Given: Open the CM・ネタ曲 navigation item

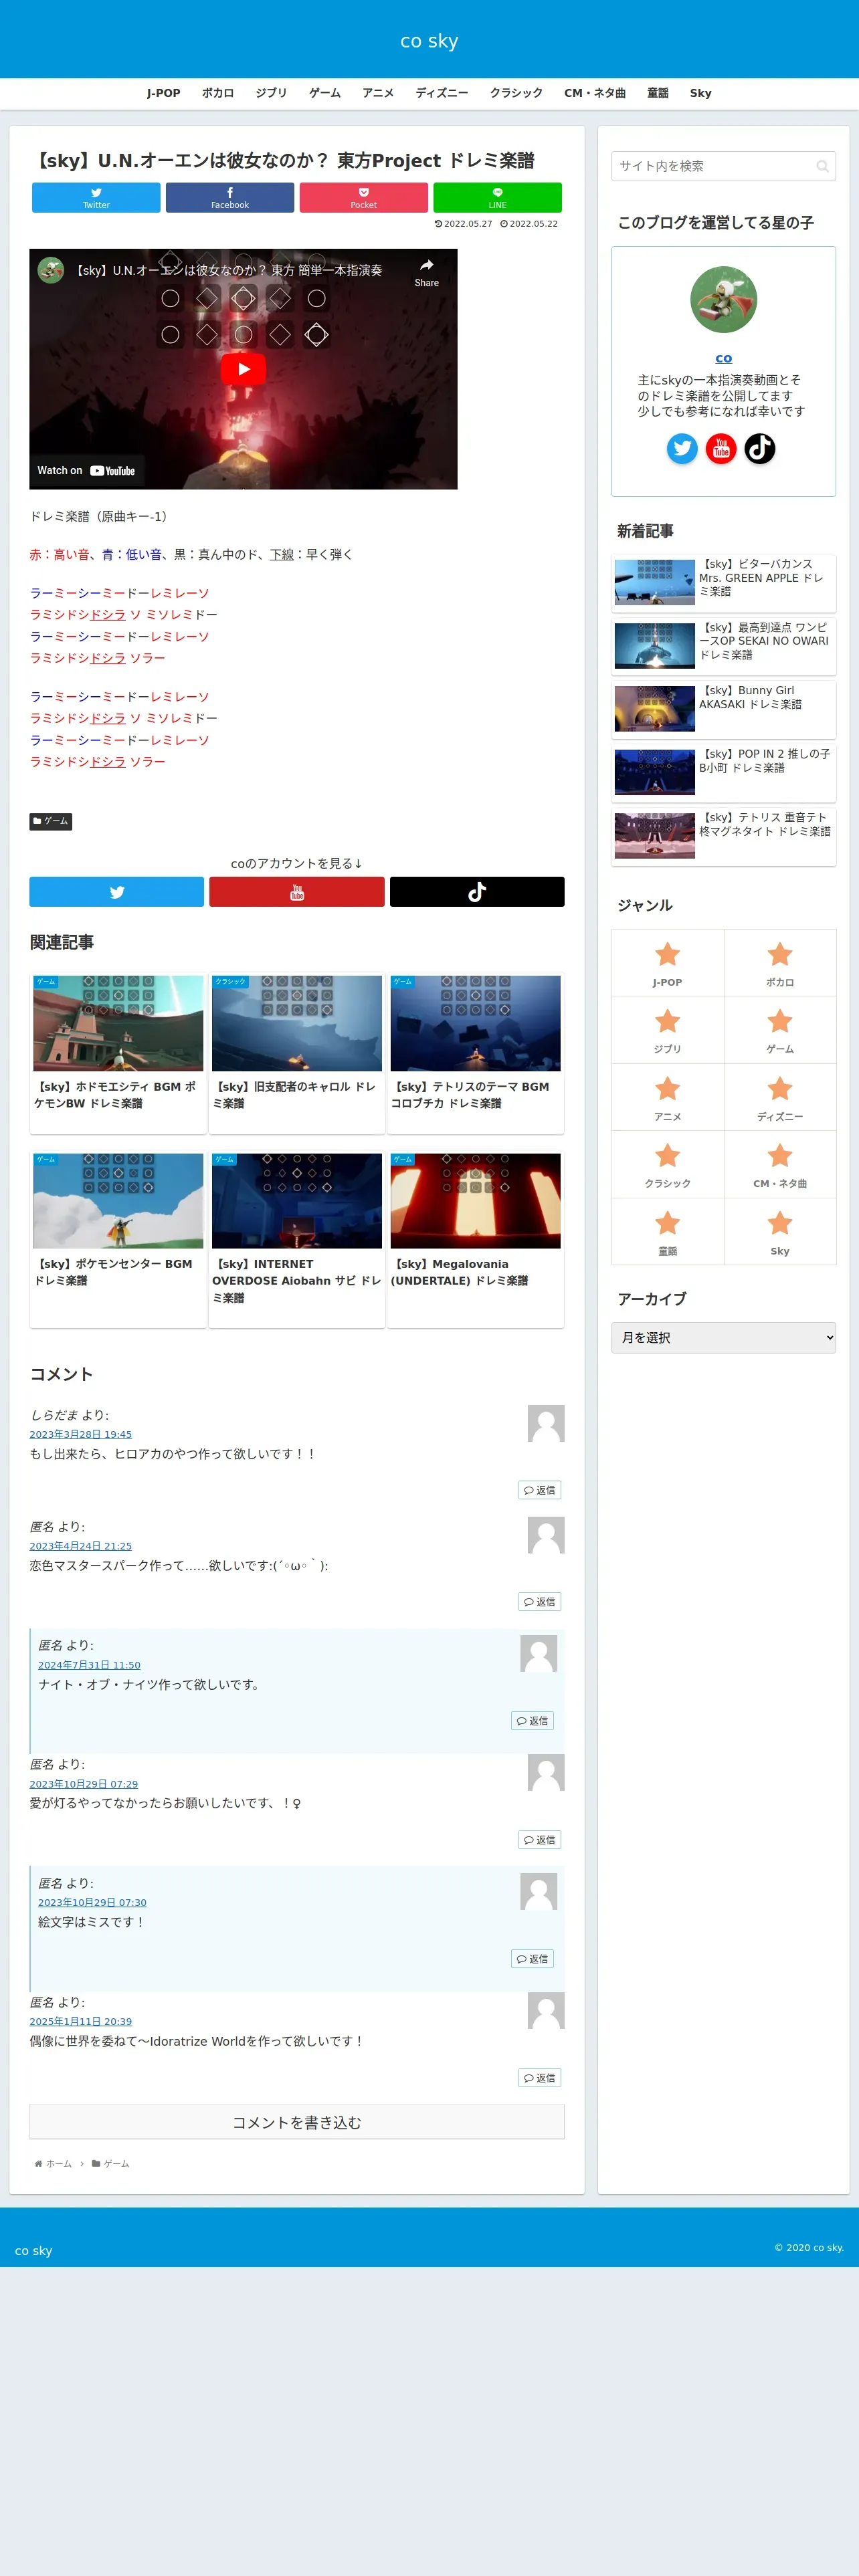Looking at the screenshot, I should click(595, 93).
